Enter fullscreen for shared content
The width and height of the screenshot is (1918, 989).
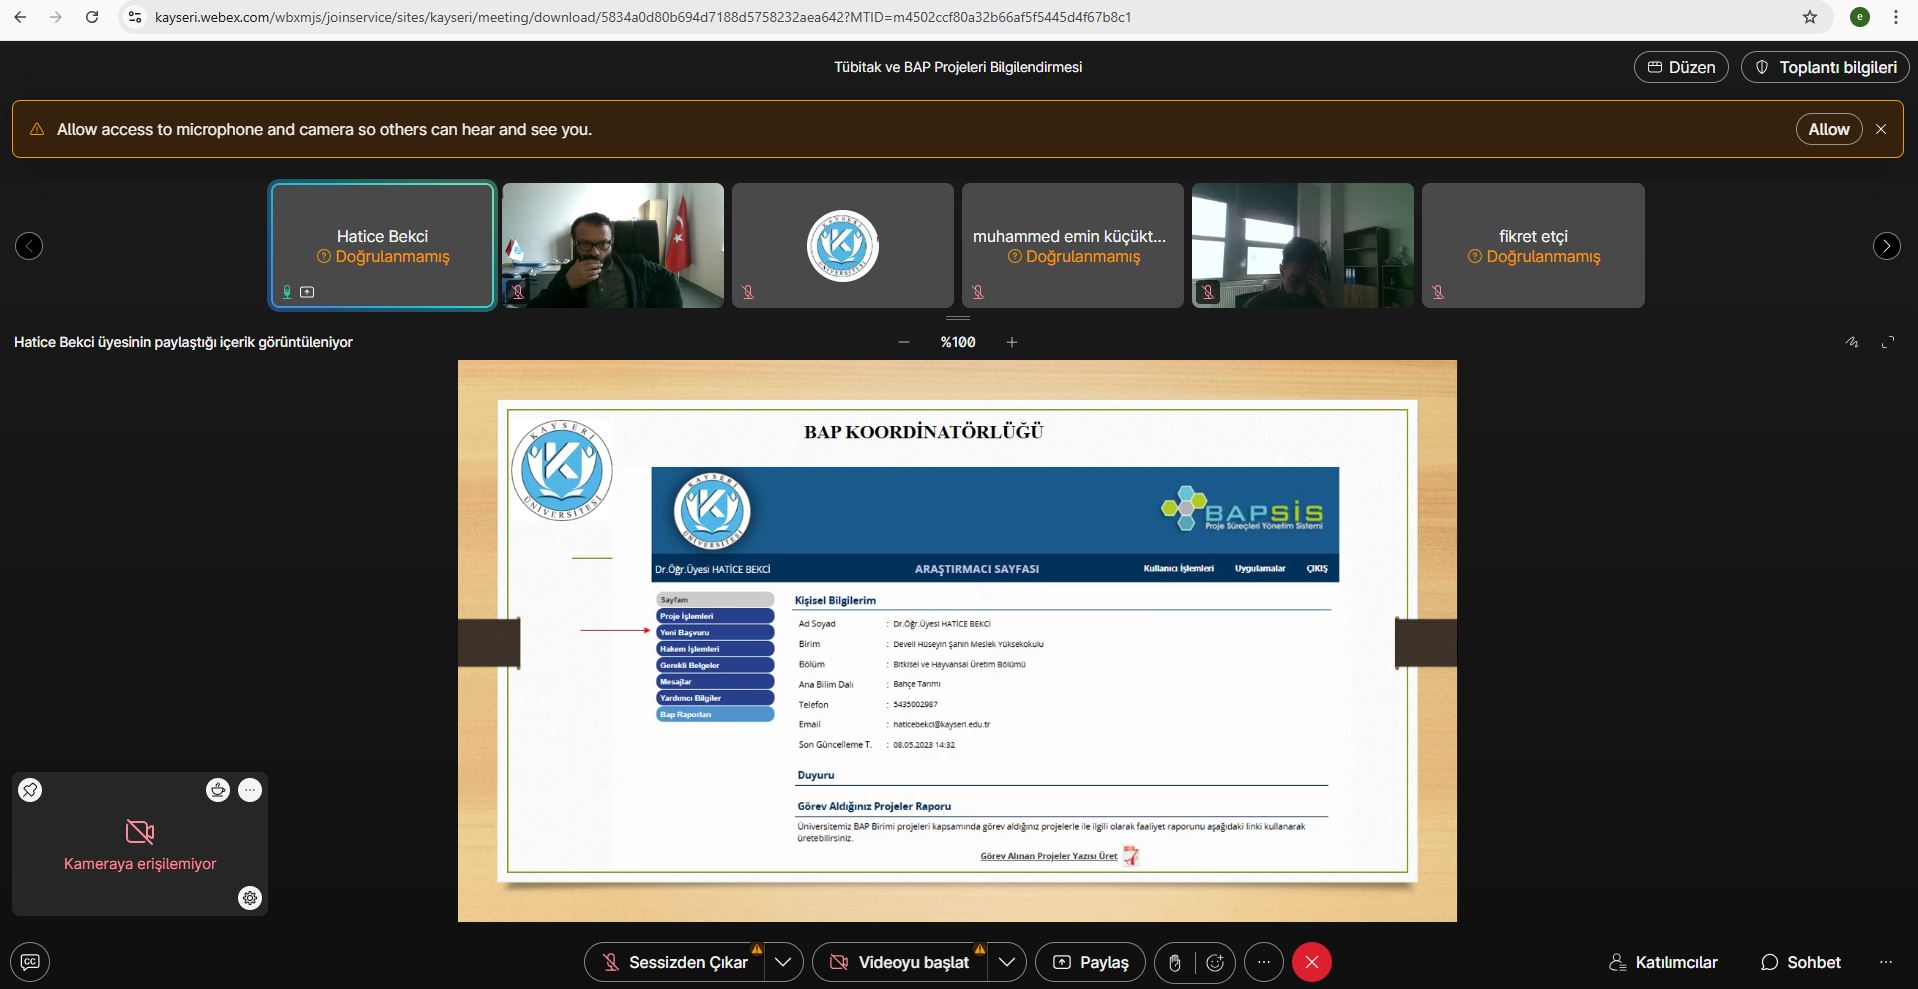[x=1888, y=342]
